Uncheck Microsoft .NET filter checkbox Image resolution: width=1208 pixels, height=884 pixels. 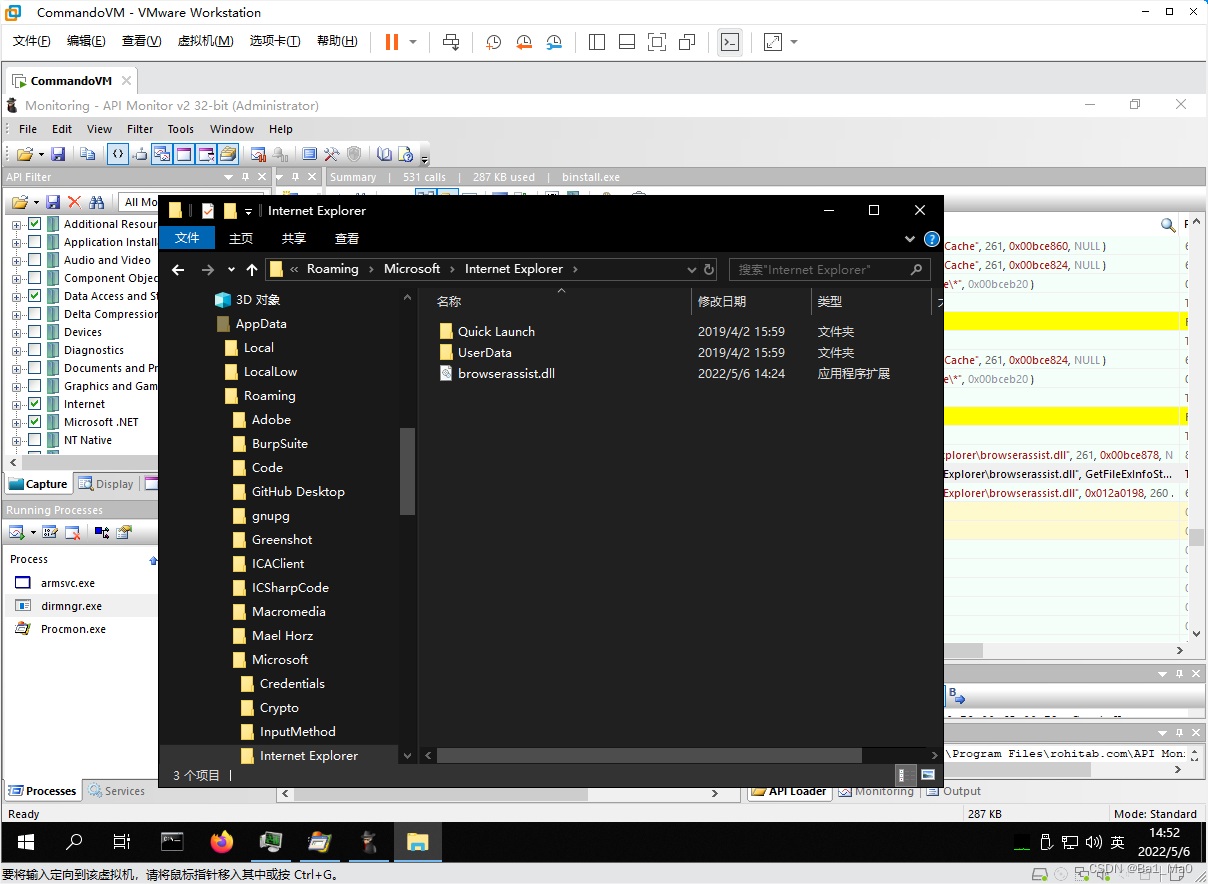tap(35, 422)
